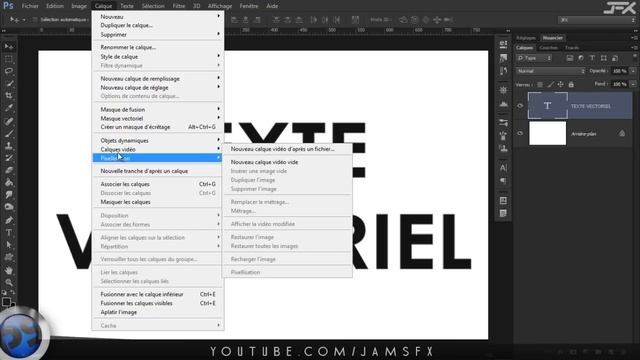This screenshot has width=640, height=360.
Task: Click the Fond value field
Action: (620, 84)
